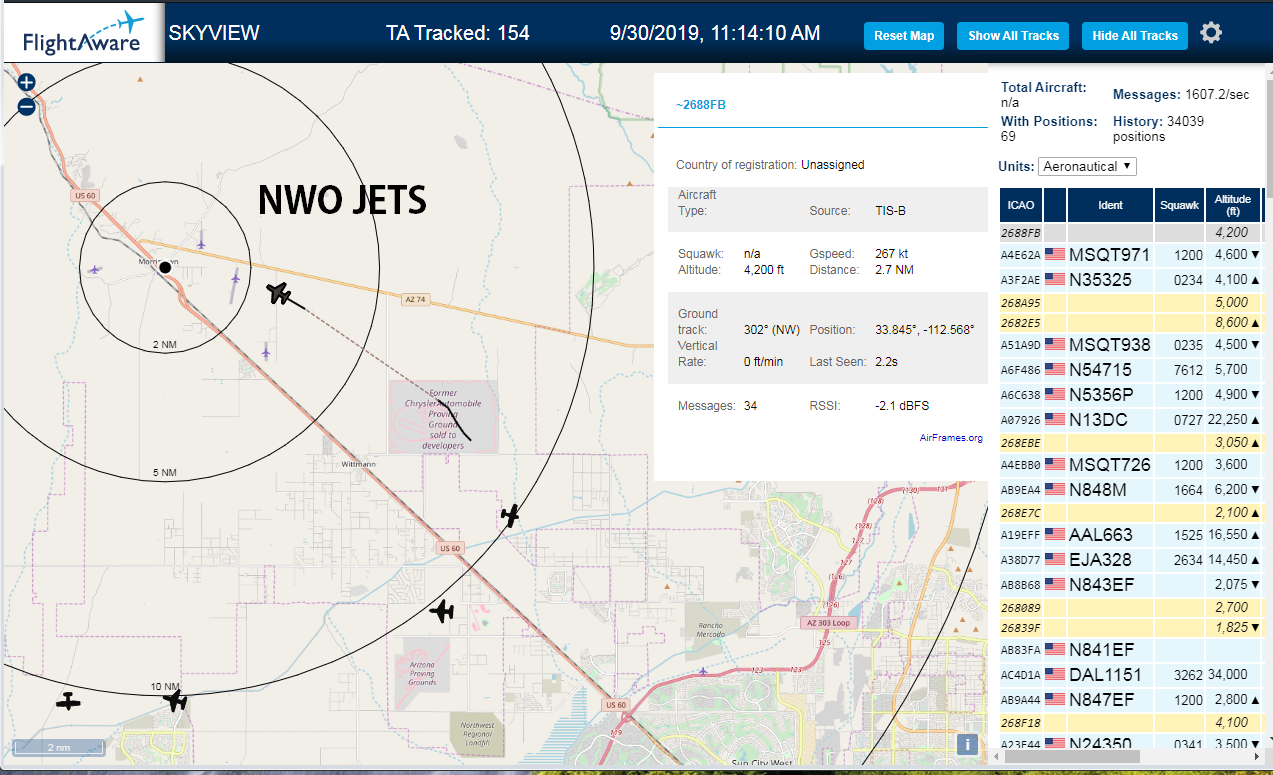Click the SKYVIEW title text
The height and width of the screenshot is (775, 1273).
point(214,33)
